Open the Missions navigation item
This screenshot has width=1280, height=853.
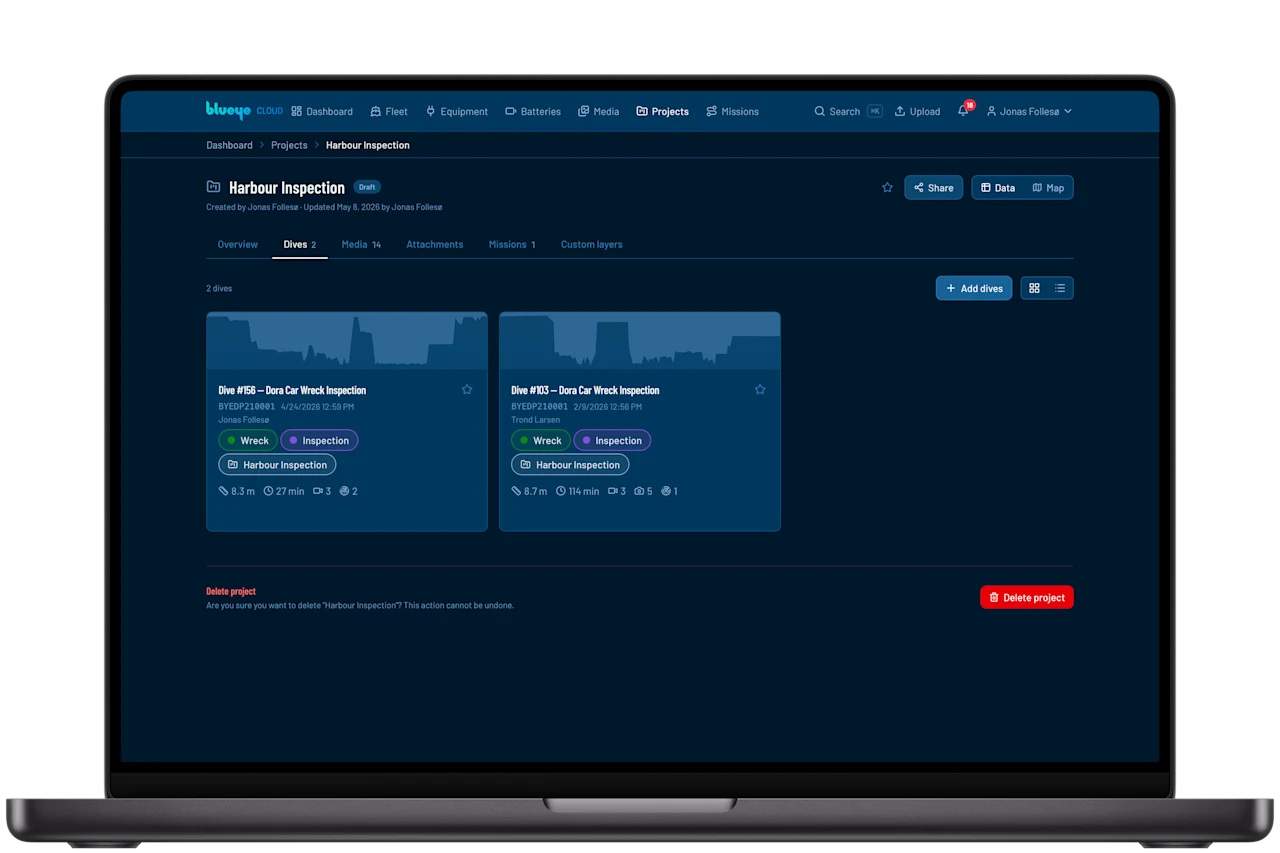click(732, 111)
